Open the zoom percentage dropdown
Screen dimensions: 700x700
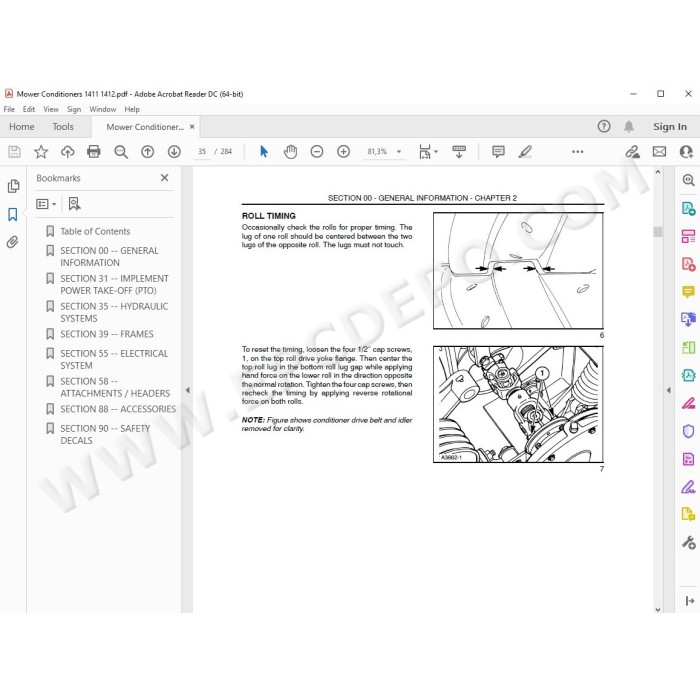(x=399, y=152)
